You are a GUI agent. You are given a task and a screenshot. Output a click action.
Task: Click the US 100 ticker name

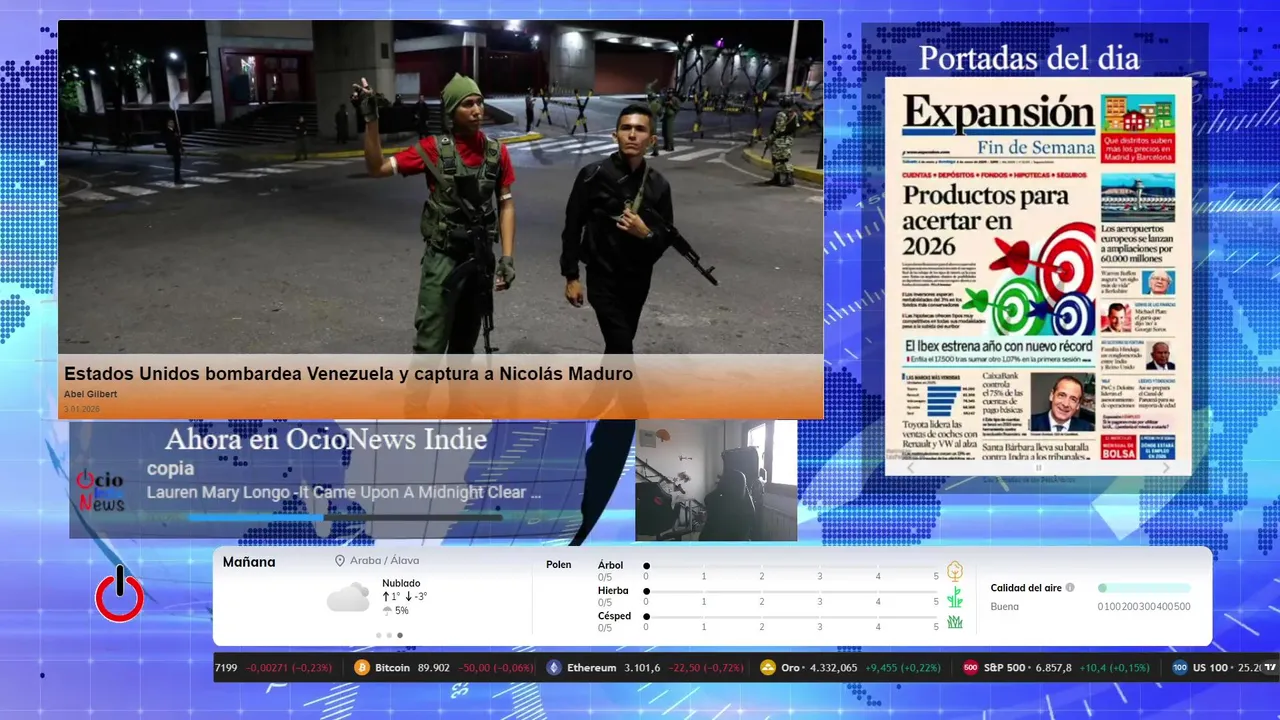(1211, 668)
